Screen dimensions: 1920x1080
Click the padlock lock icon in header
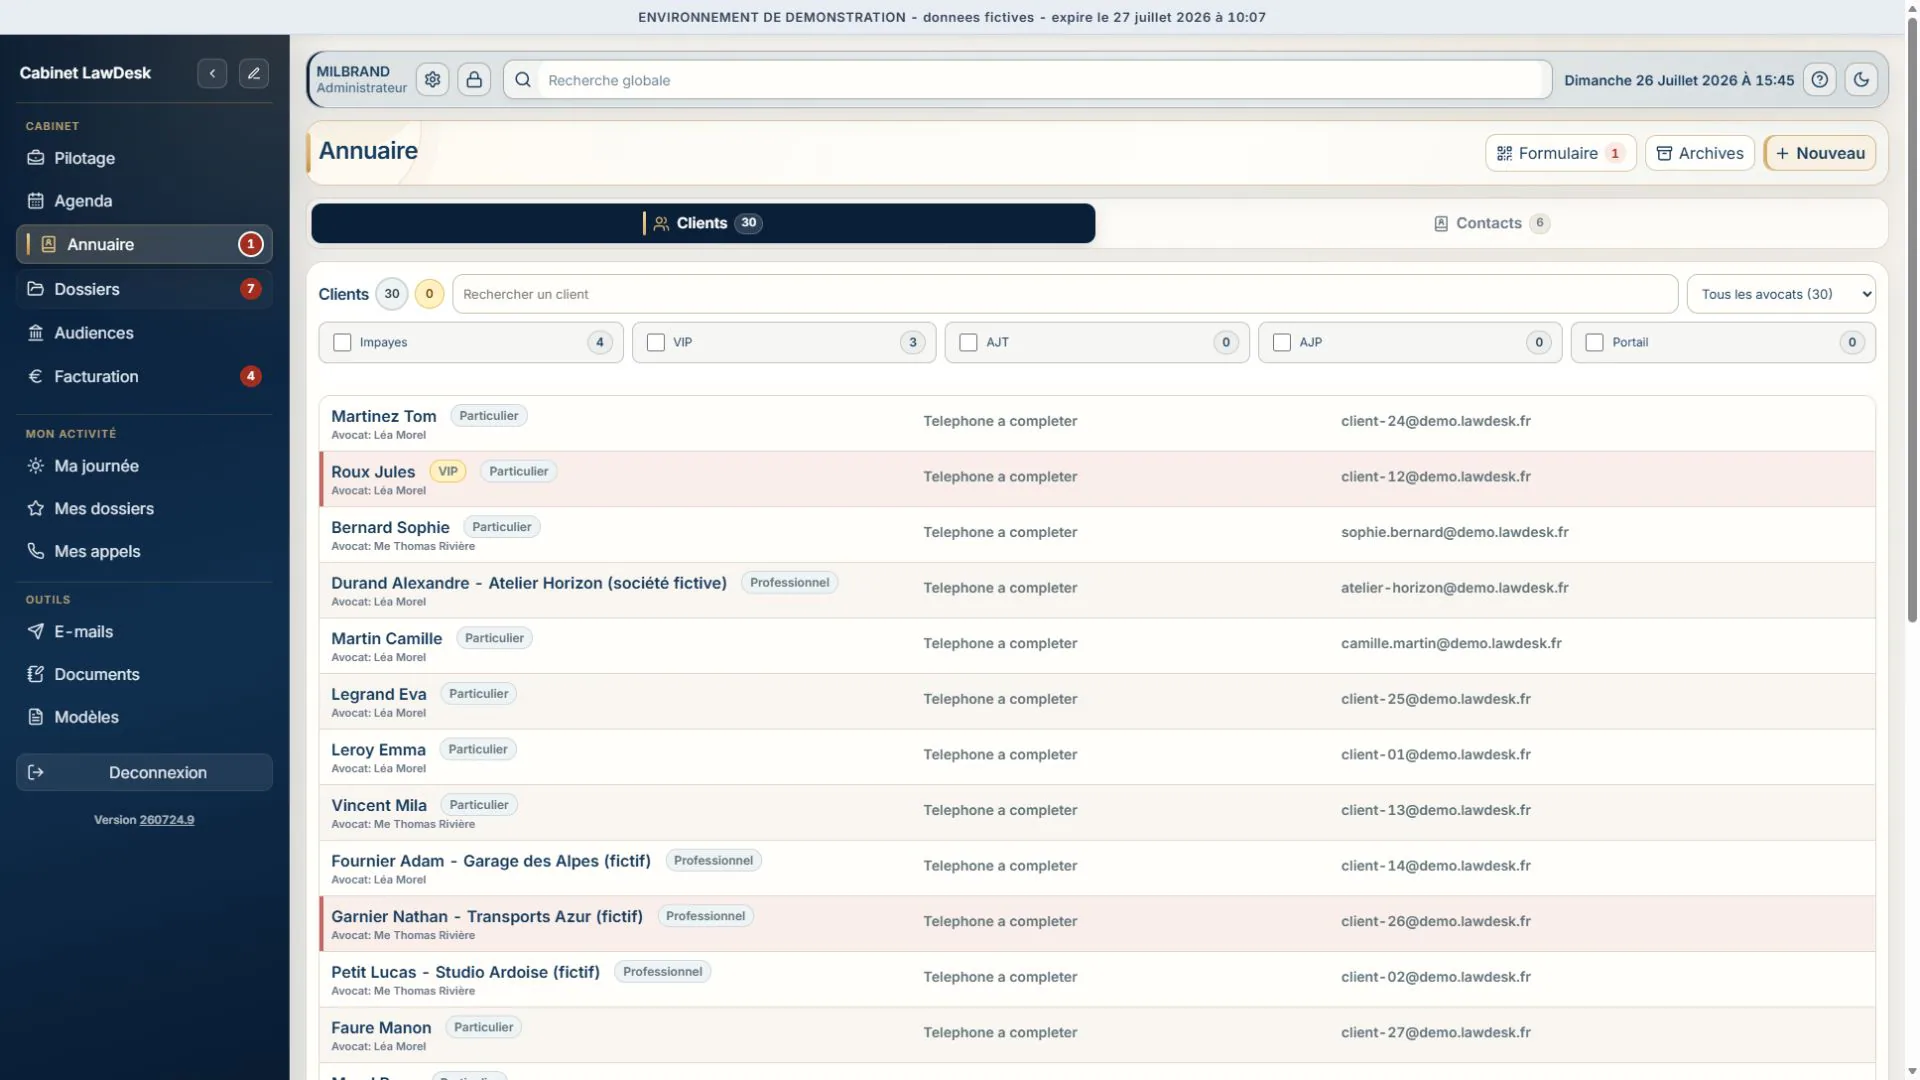pos(474,79)
